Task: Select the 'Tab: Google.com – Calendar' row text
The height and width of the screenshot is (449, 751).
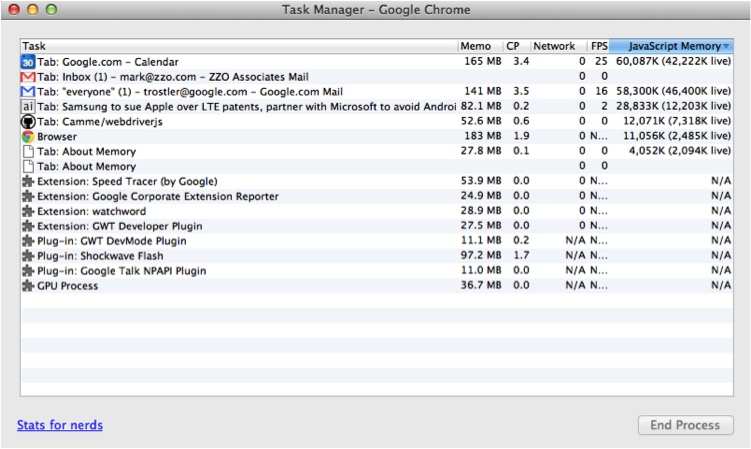Action: pyautogui.click(x=108, y=62)
